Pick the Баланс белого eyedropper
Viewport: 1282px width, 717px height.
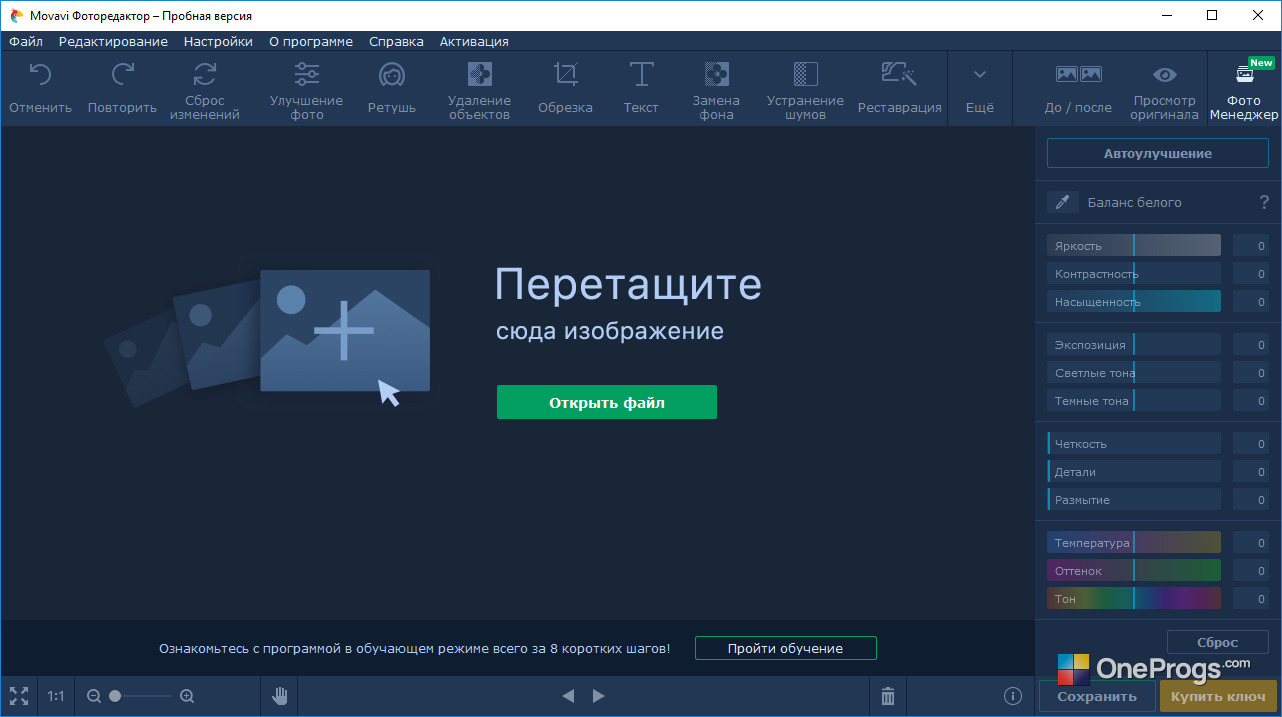click(x=1063, y=202)
